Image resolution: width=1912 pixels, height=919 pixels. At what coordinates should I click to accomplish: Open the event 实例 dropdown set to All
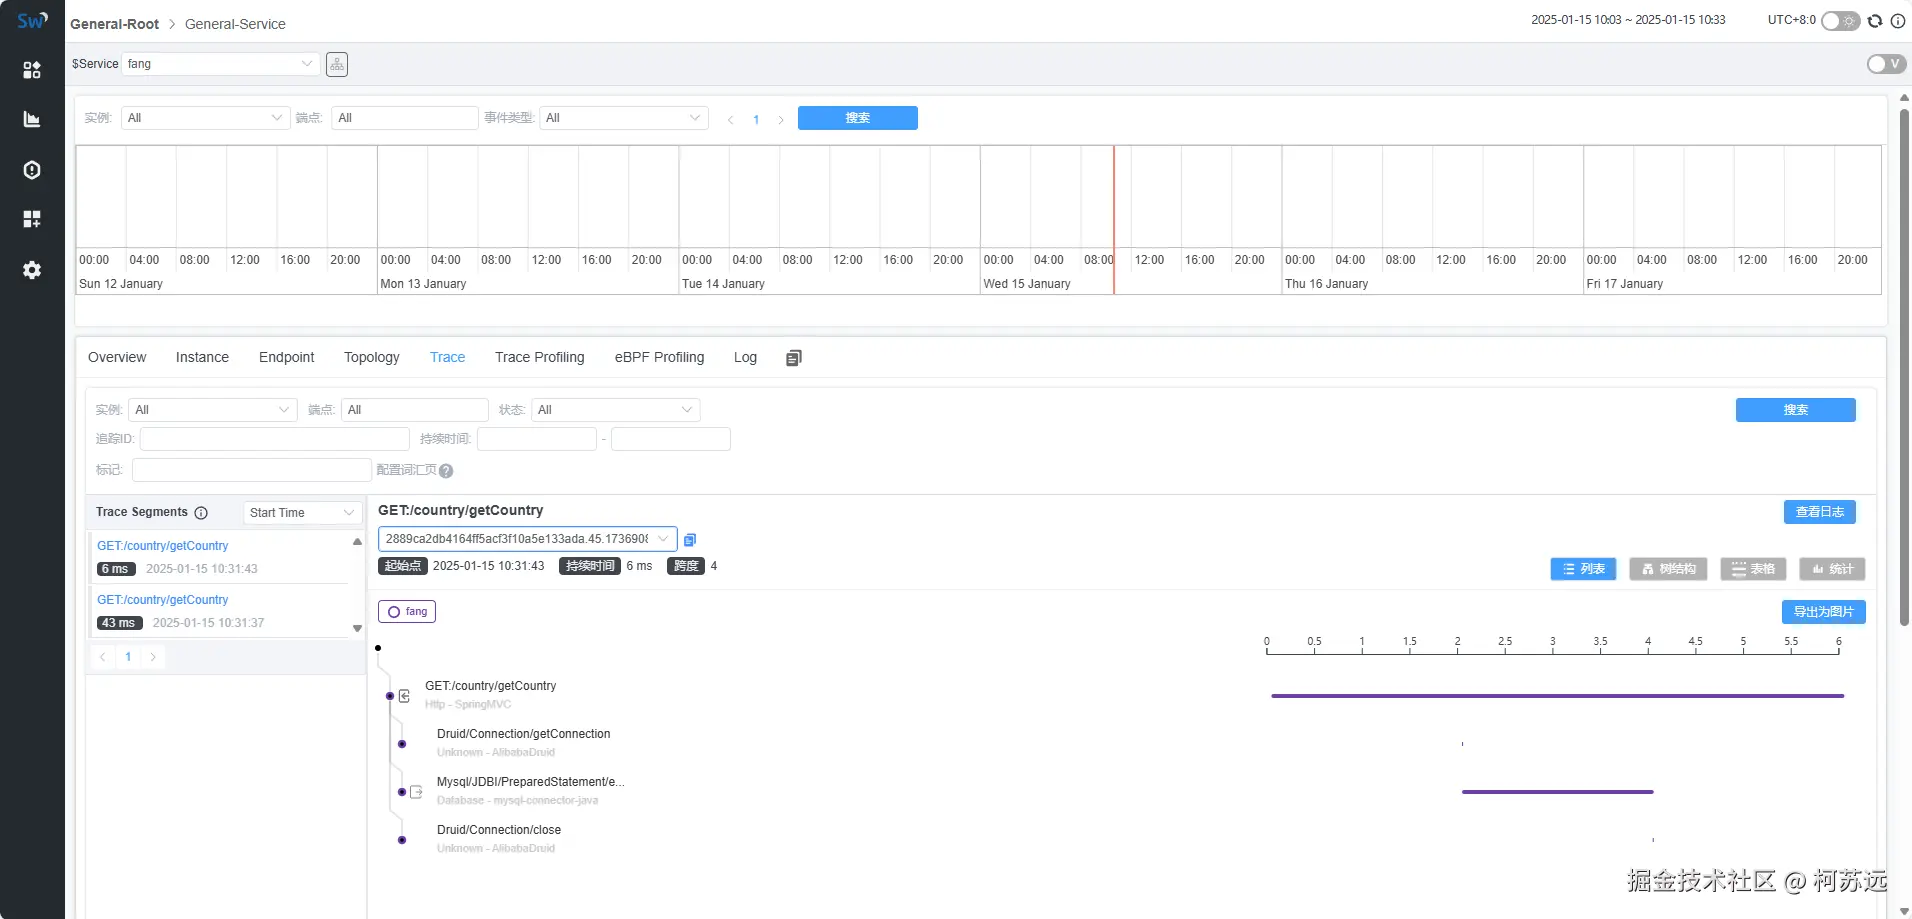(x=205, y=118)
